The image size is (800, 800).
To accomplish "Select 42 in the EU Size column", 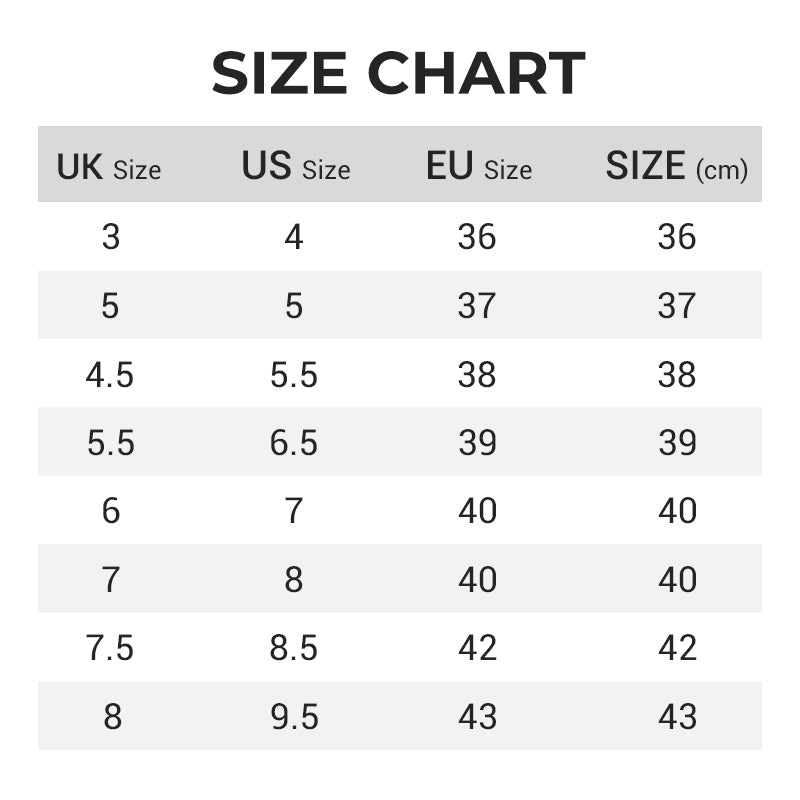I will [x=477, y=648].
